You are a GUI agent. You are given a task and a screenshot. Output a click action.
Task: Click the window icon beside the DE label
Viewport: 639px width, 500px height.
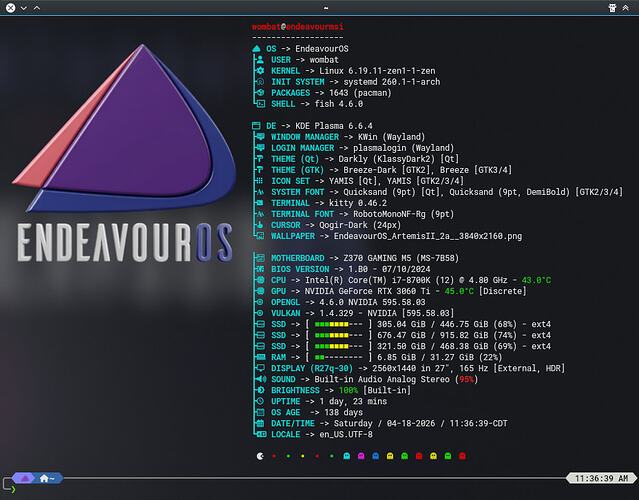[256, 126]
